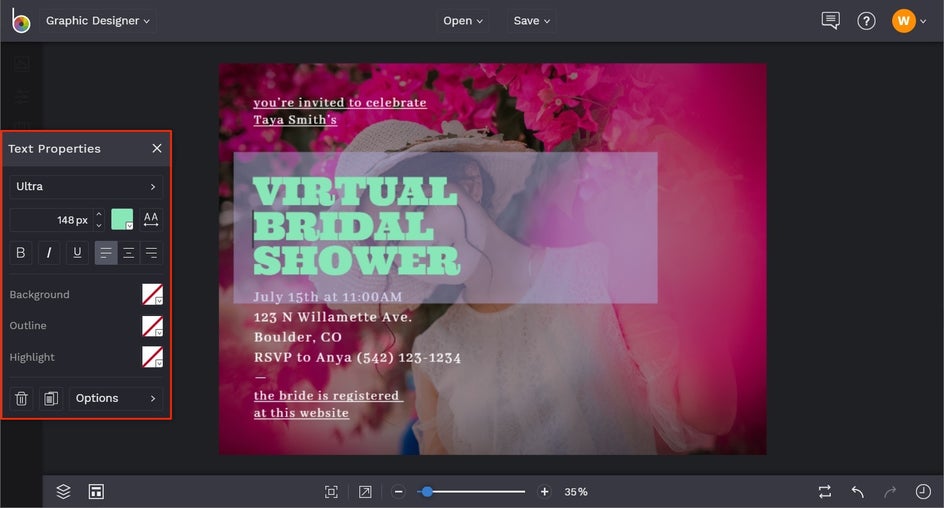
Task: Click the loop arrows icon beside undo
Action: point(825,492)
